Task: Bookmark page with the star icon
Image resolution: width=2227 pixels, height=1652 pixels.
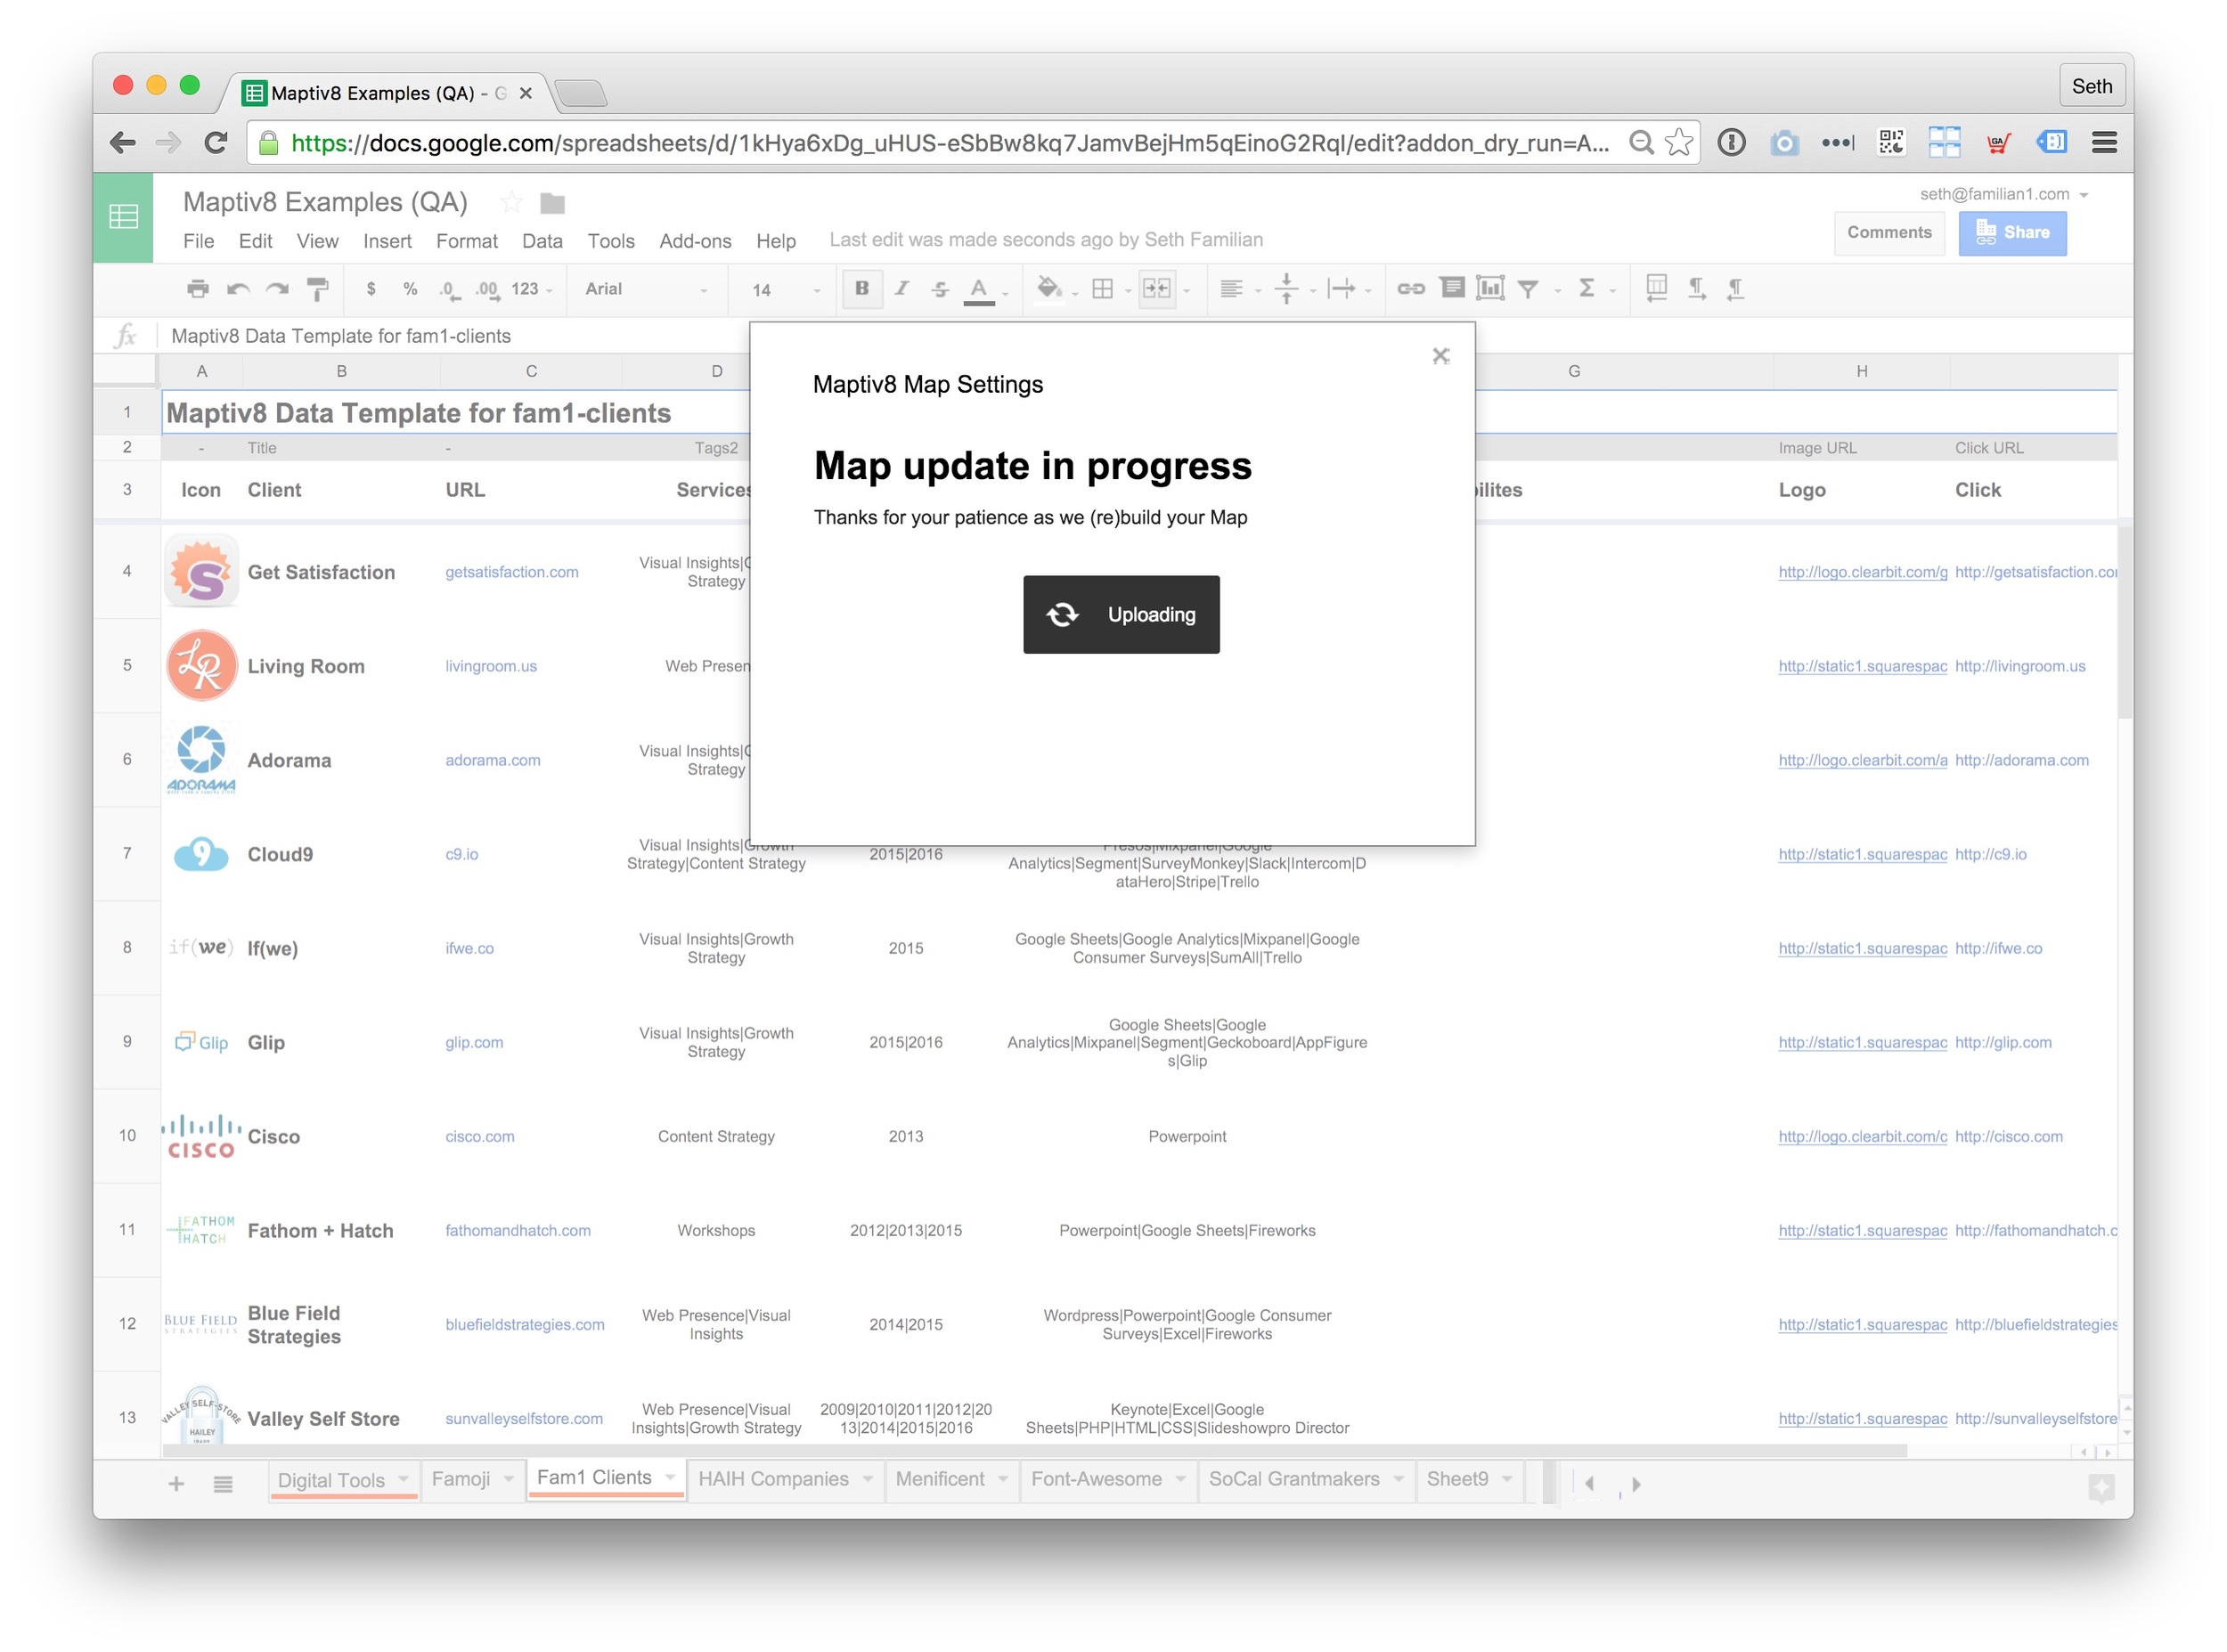Action: 1679,143
